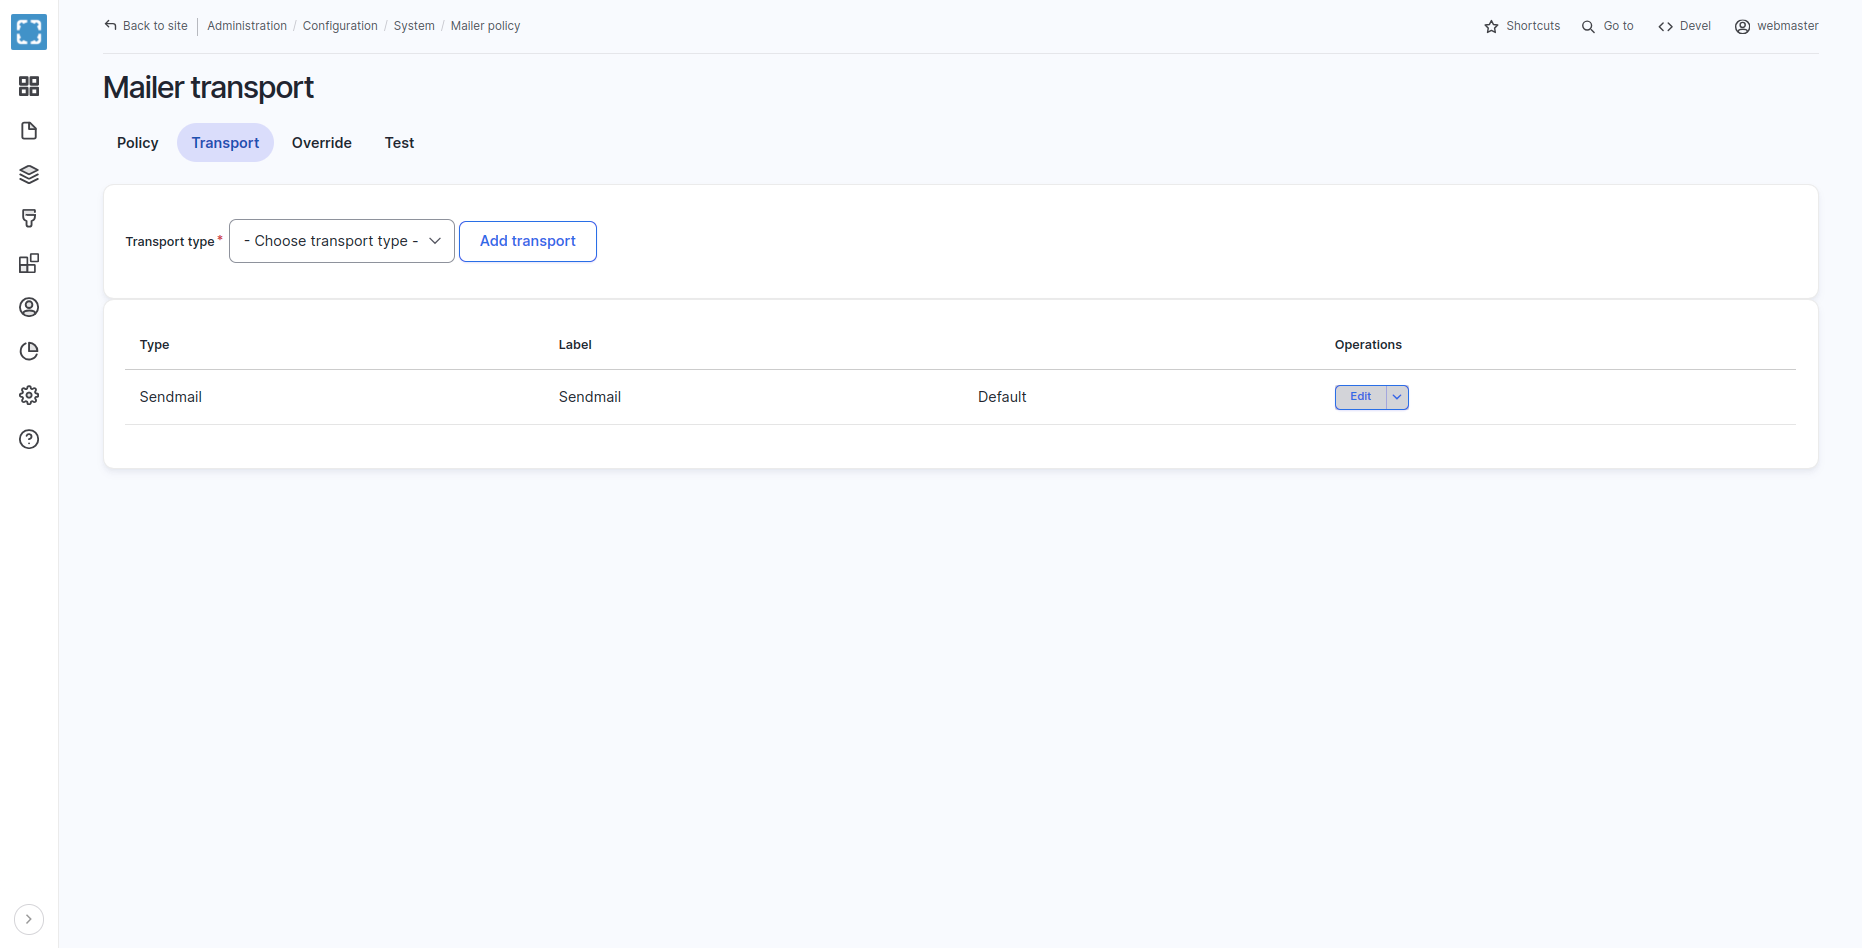
Task: Switch to the Override tab
Action: [321, 143]
